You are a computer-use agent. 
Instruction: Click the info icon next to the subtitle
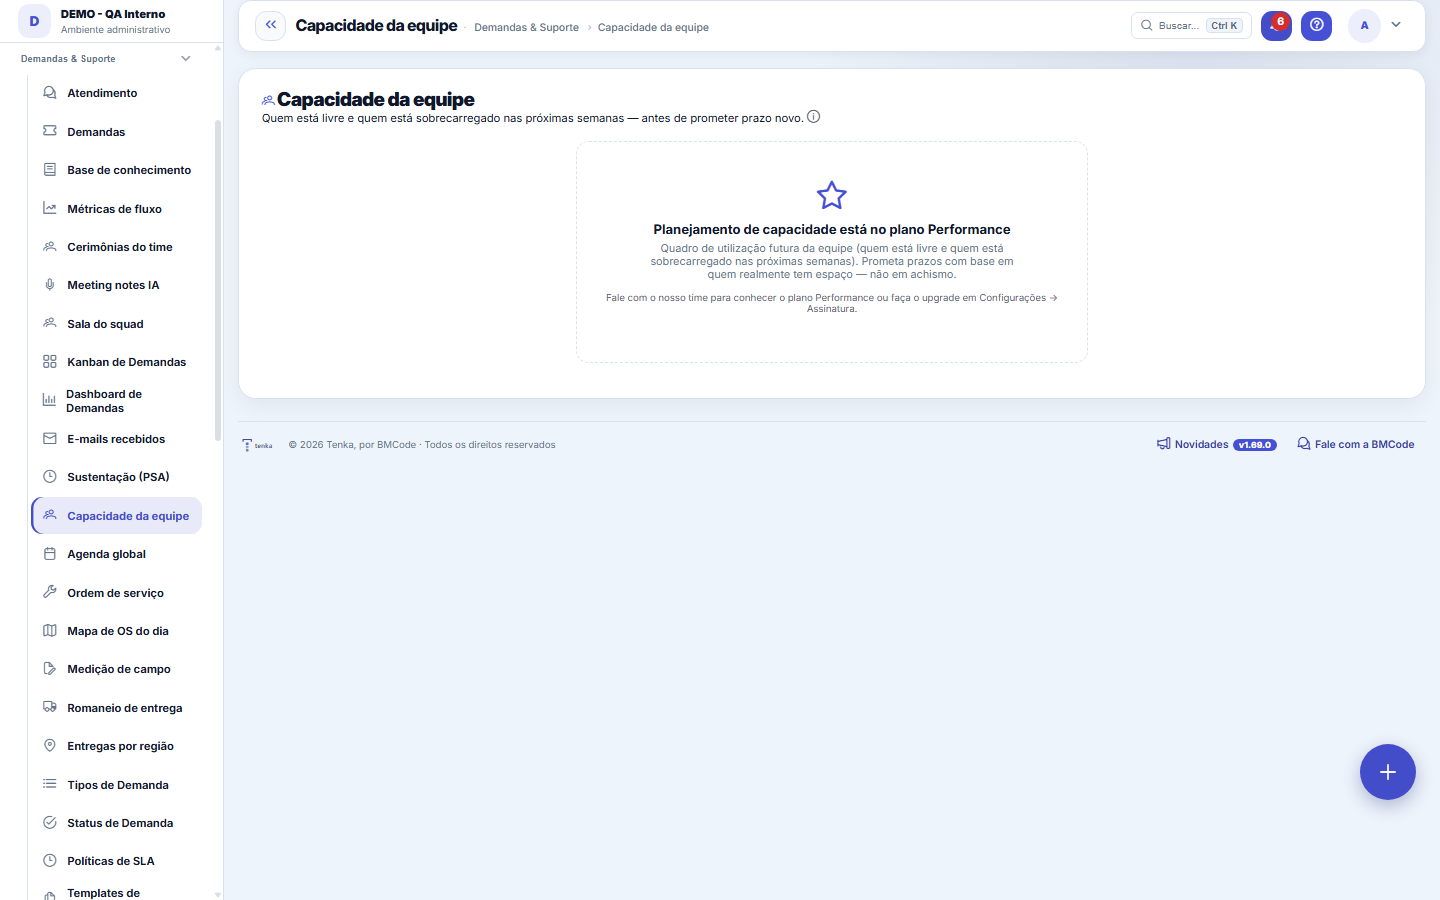pos(814,117)
